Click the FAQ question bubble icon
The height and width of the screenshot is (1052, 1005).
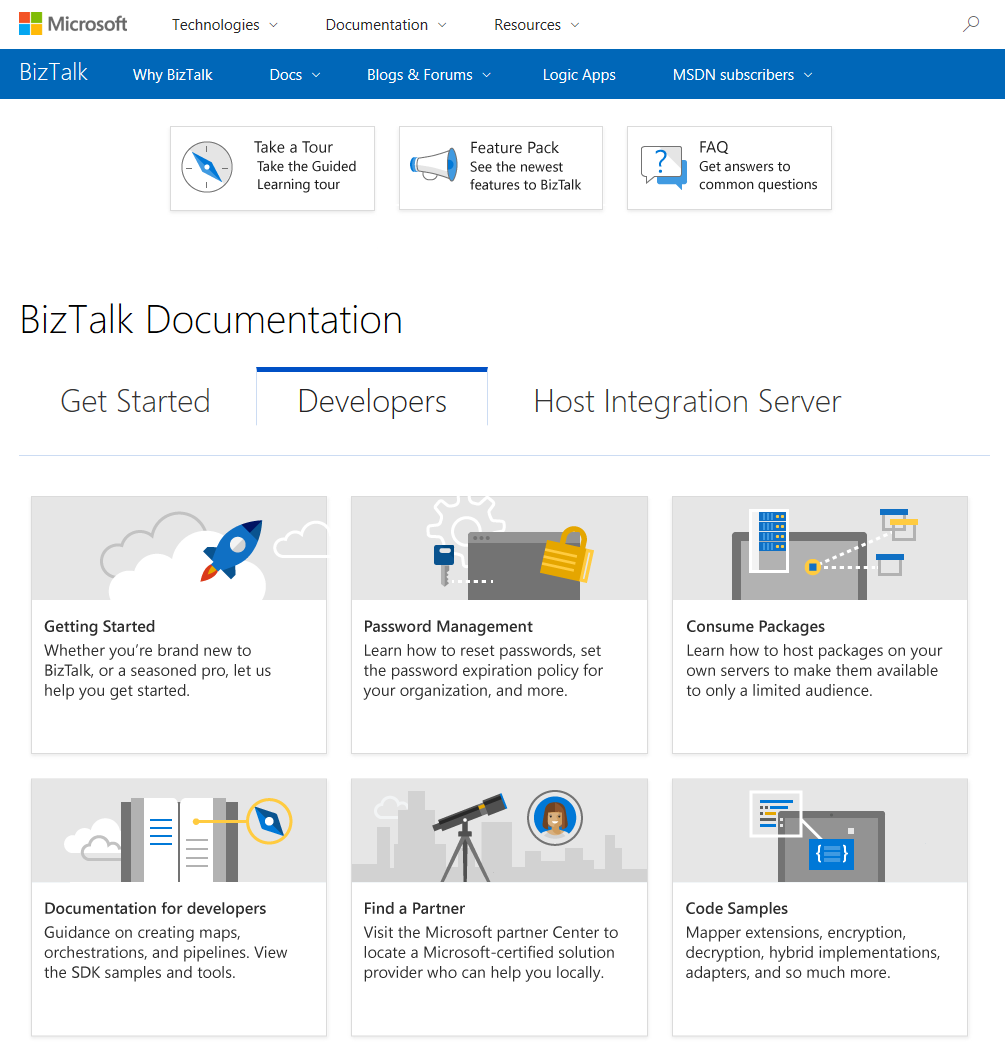[664, 166]
